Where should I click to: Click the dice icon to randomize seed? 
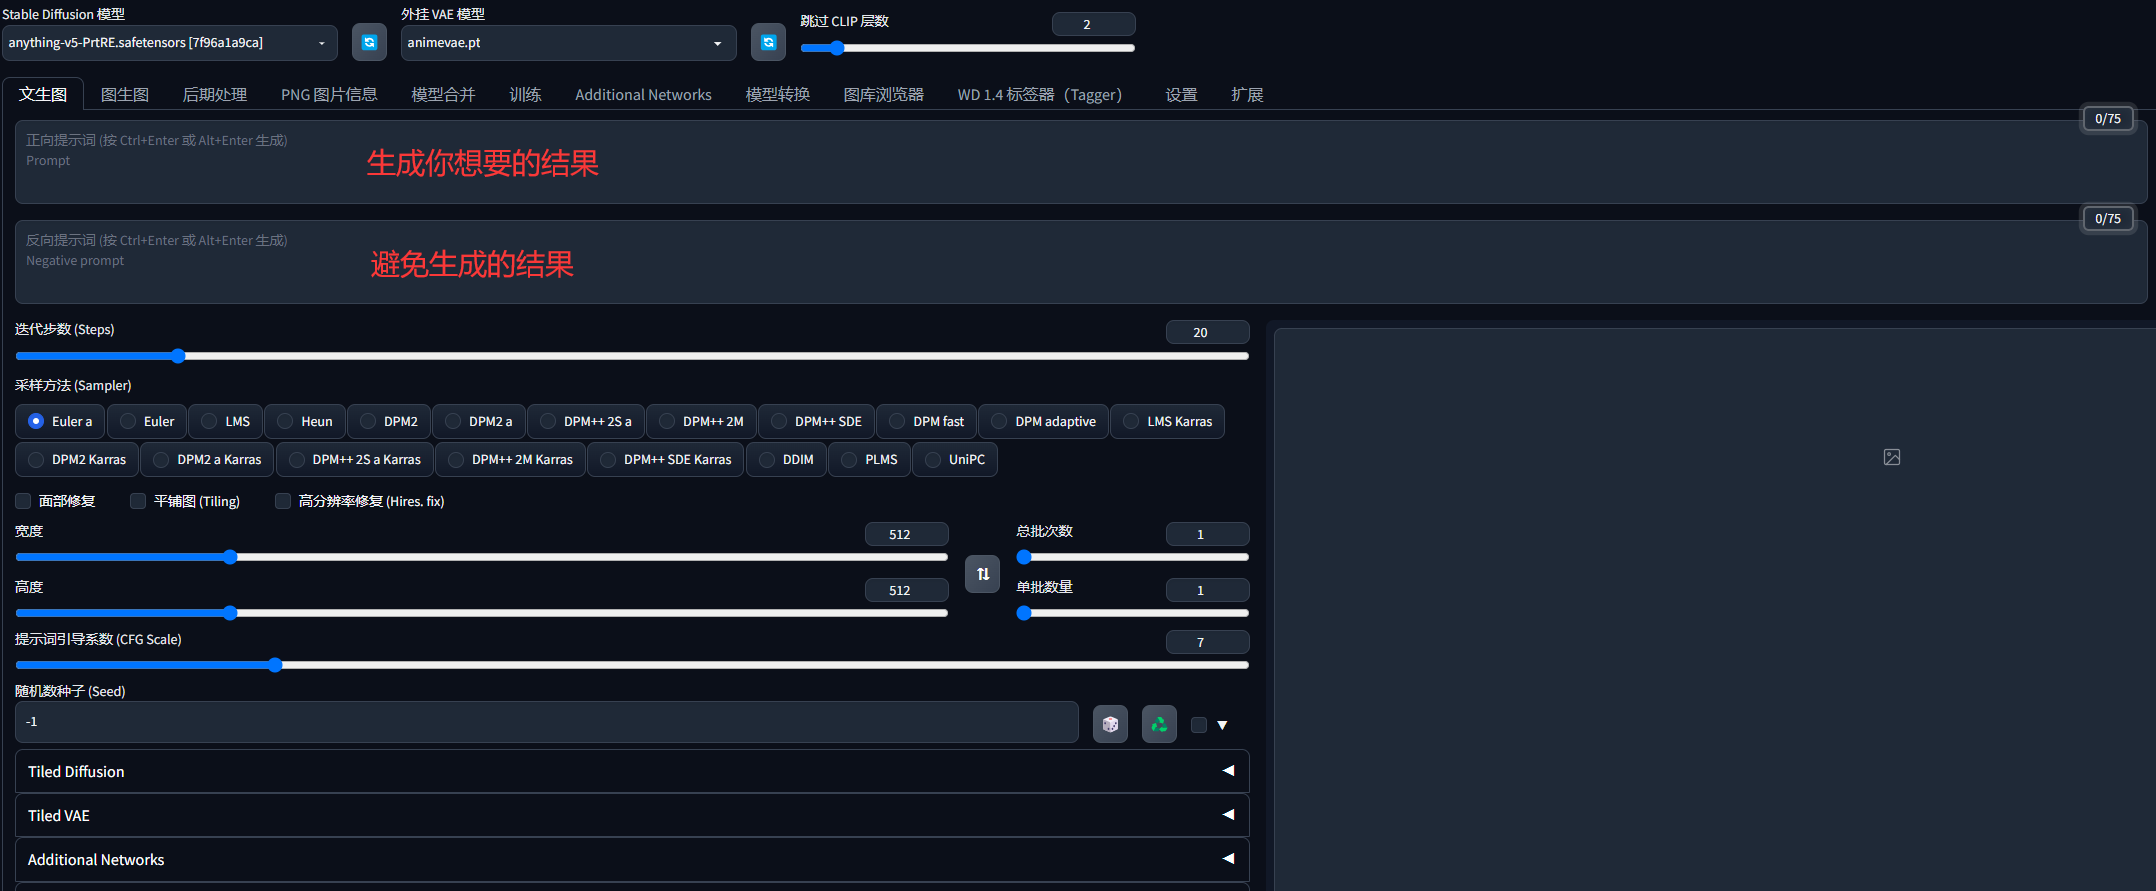(x=1110, y=724)
